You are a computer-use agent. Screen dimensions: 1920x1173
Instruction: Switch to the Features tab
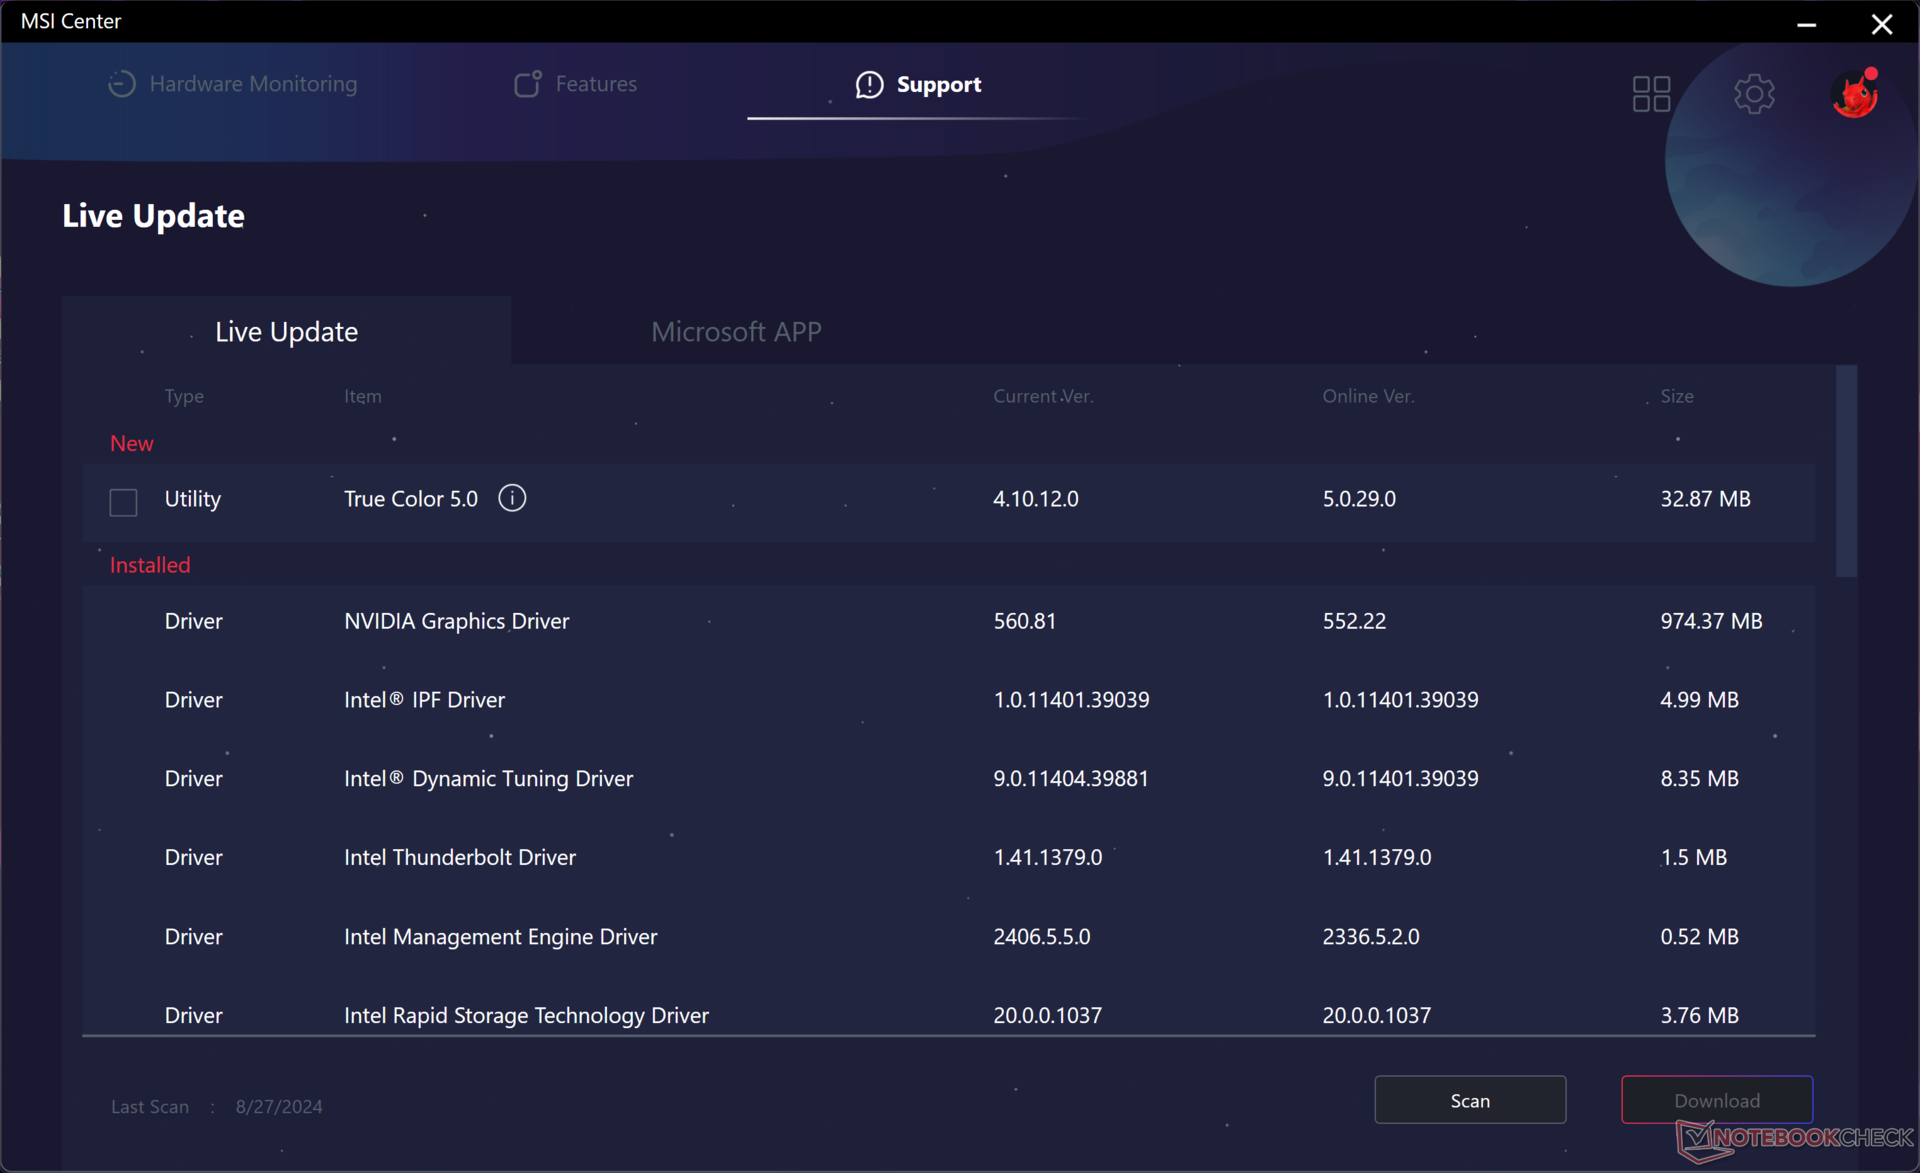coord(575,84)
